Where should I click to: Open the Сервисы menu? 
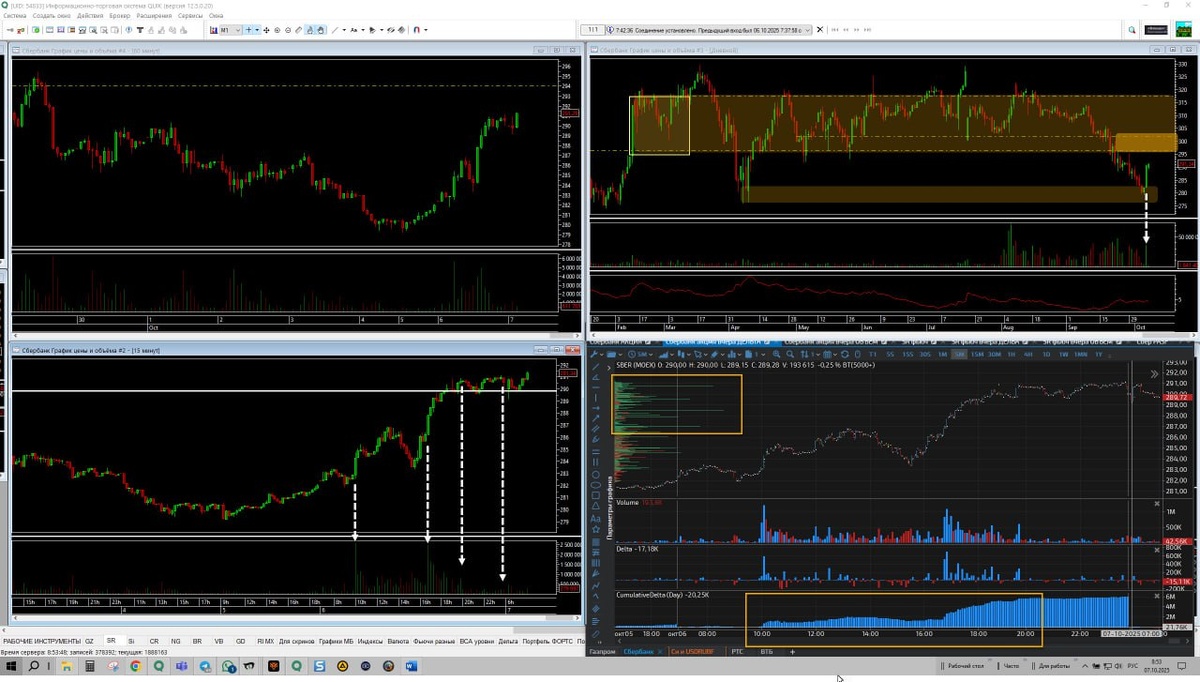[190, 16]
